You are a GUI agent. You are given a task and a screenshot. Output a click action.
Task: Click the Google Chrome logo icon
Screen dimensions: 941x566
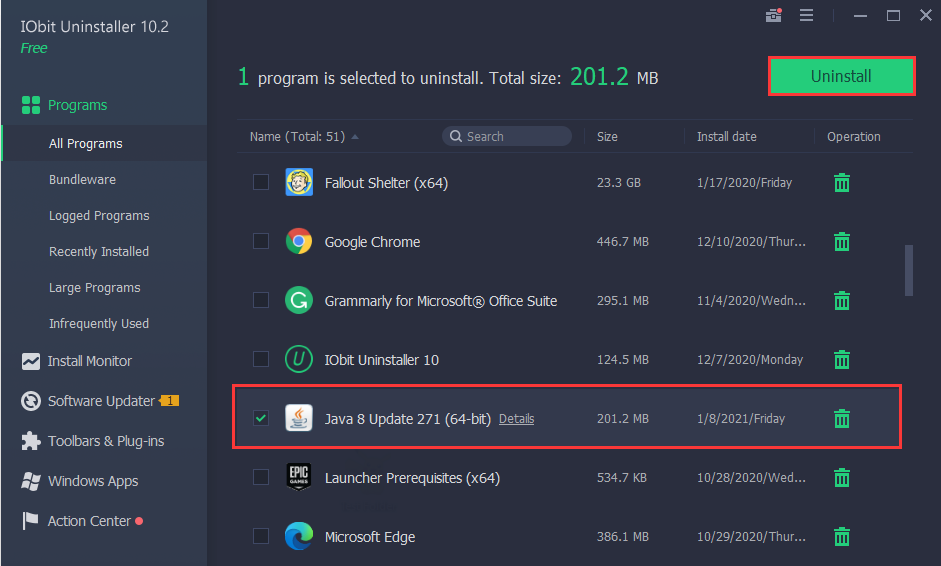(x=299, y=241)
